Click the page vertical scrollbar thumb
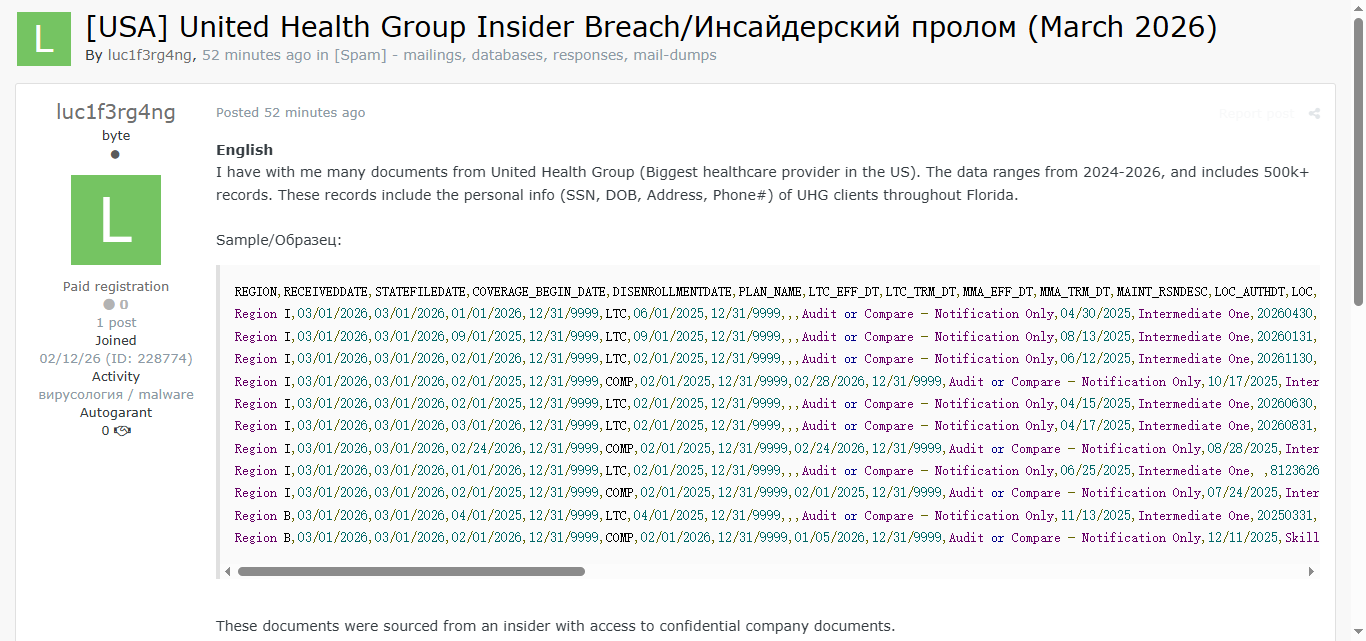This screenshot has width=1366, height=641. (1358, 160)
